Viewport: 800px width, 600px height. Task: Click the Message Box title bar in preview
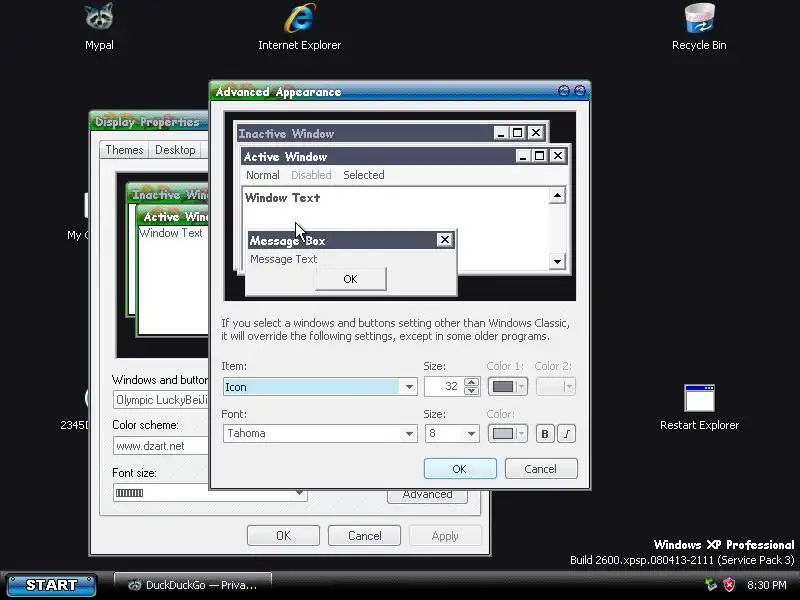pos(342,240)
